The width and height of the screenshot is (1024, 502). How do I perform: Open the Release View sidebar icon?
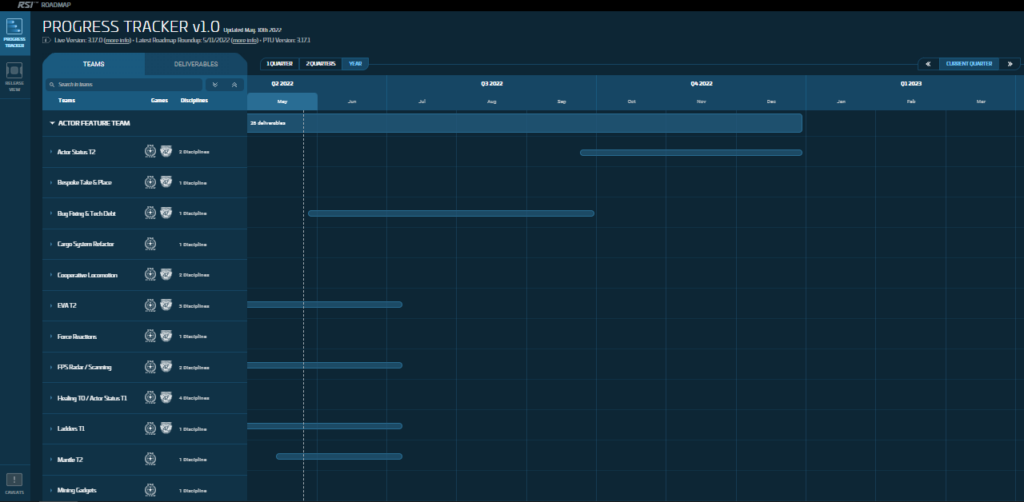click(14, 76)
